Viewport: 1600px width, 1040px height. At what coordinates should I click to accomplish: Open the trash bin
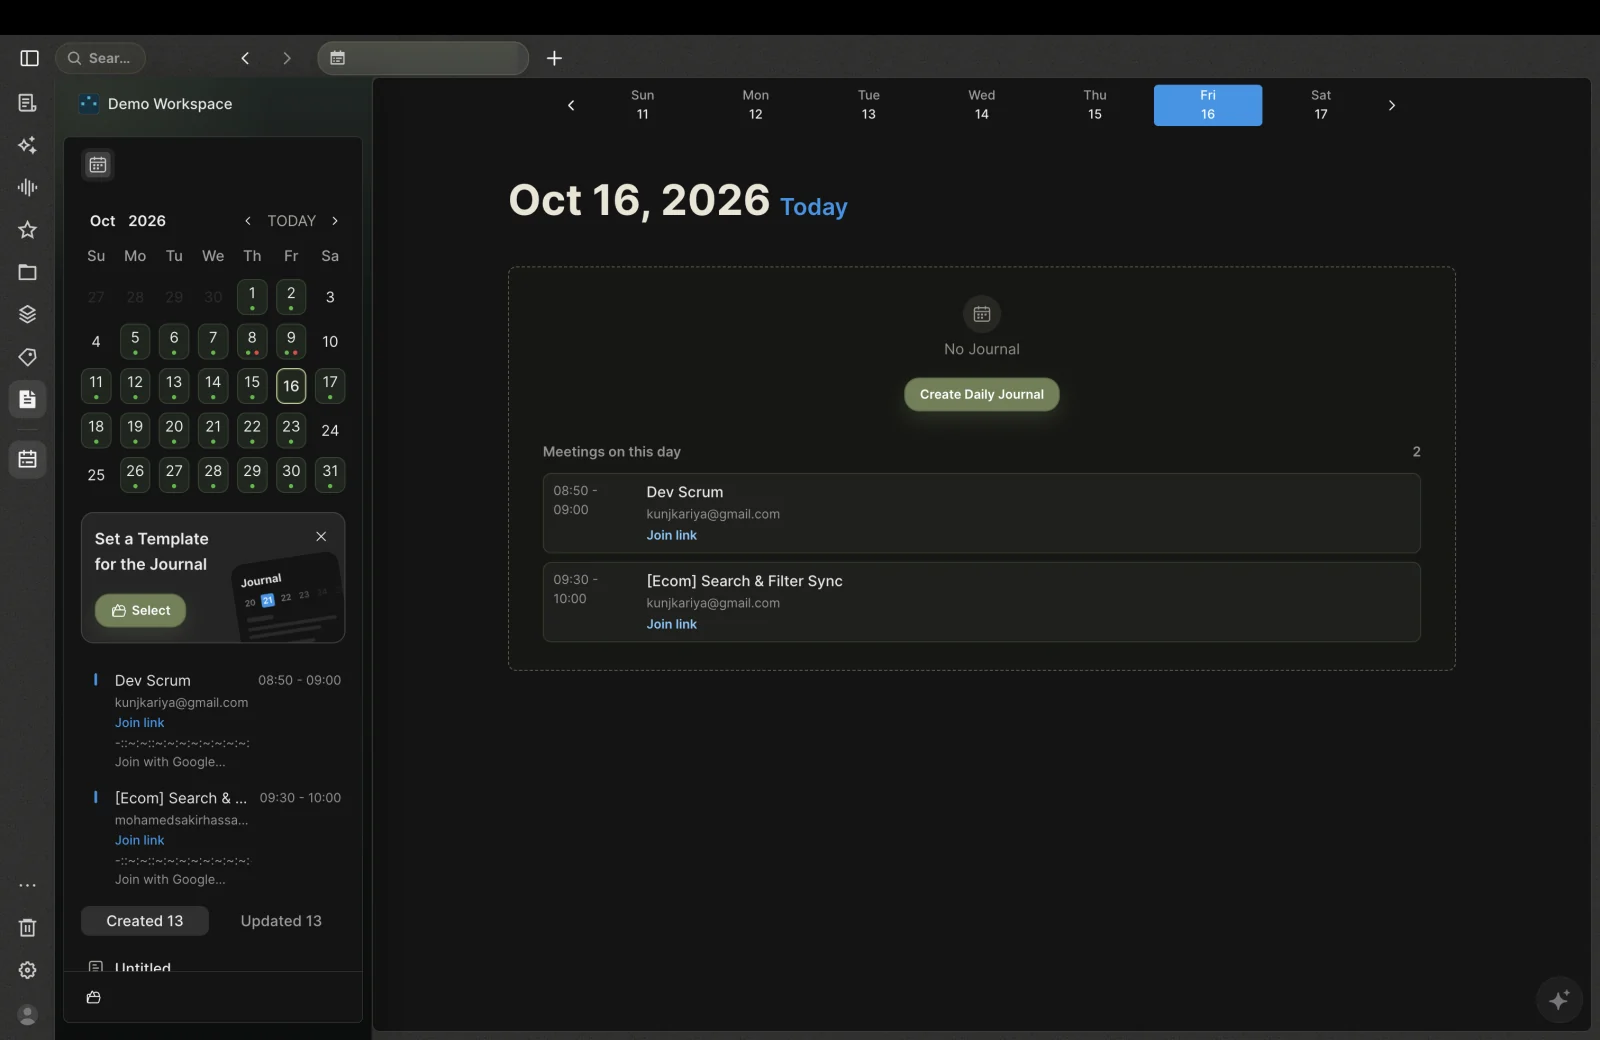28,928
